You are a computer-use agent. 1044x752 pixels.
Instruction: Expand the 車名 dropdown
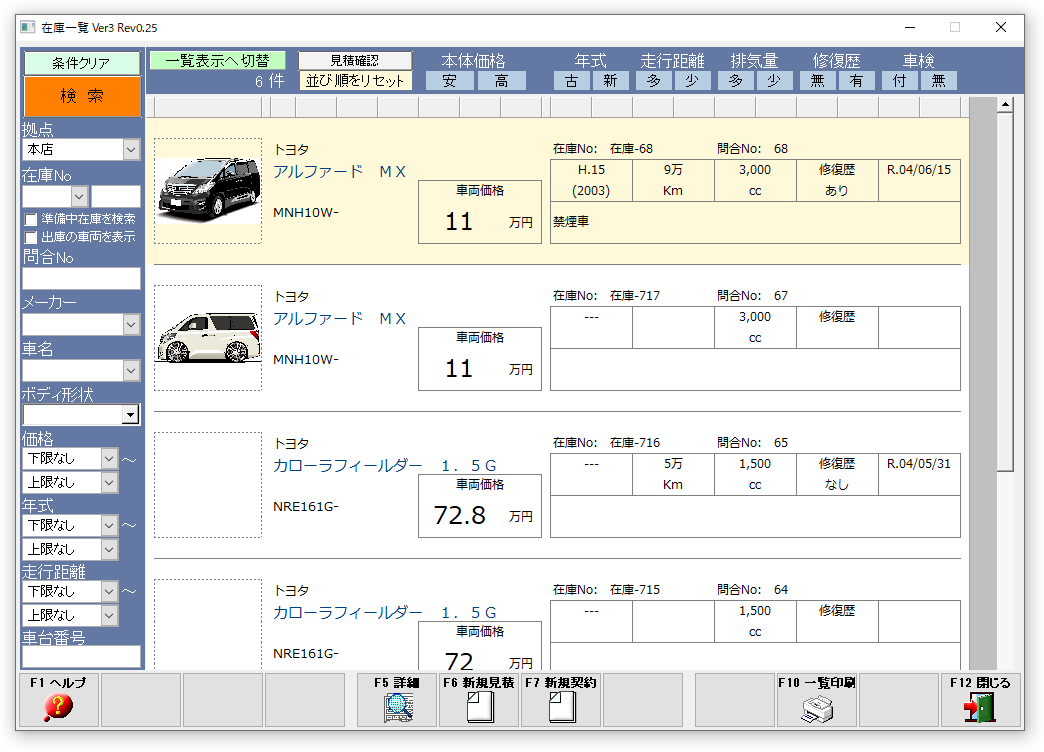pos(131,370)
